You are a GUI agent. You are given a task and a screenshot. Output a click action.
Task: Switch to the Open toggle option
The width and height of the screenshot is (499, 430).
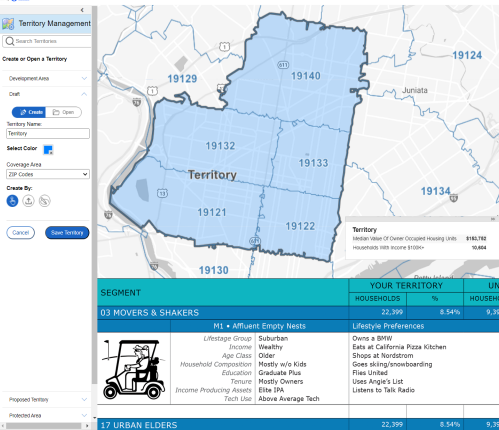point(64,112)
